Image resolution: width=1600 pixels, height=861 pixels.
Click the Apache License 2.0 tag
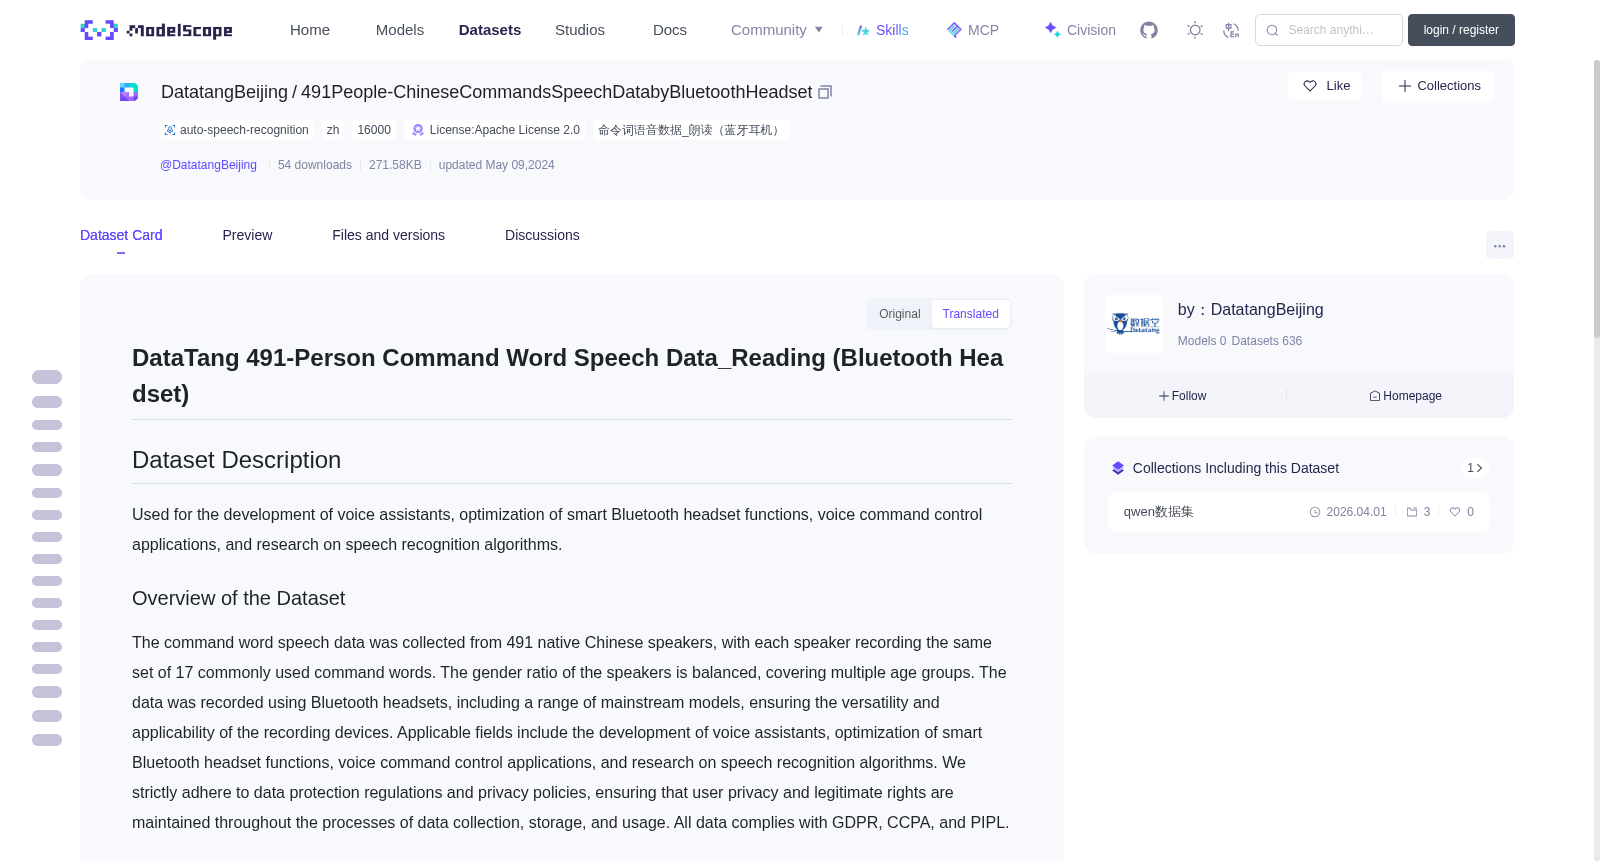click(x=495, y=130)
